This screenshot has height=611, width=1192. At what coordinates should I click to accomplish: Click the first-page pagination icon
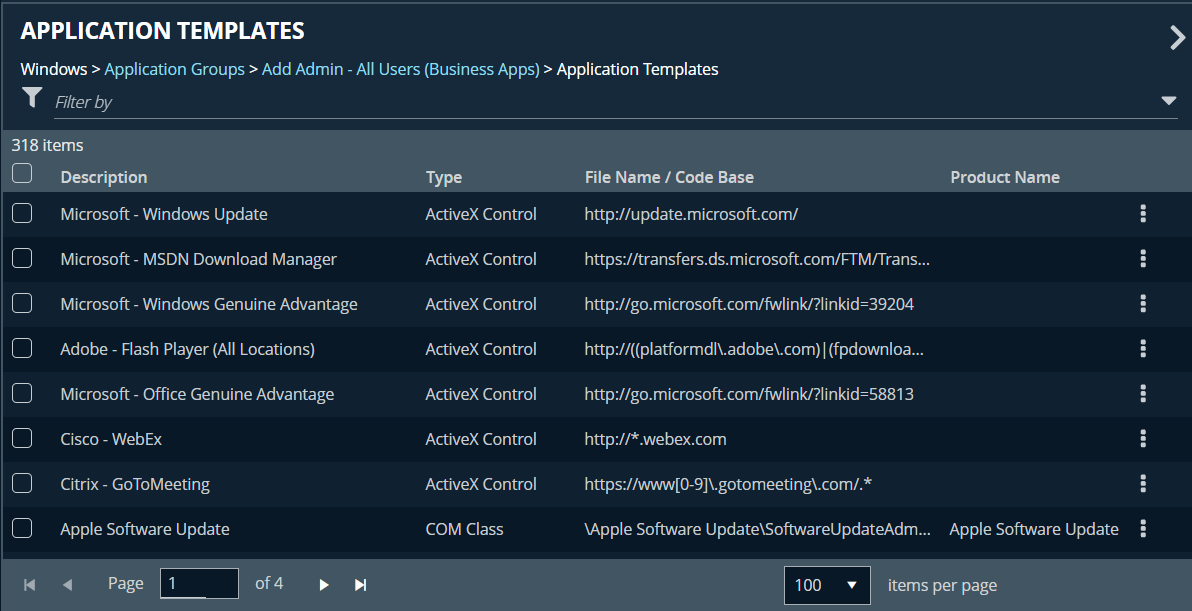pos(28,584)
